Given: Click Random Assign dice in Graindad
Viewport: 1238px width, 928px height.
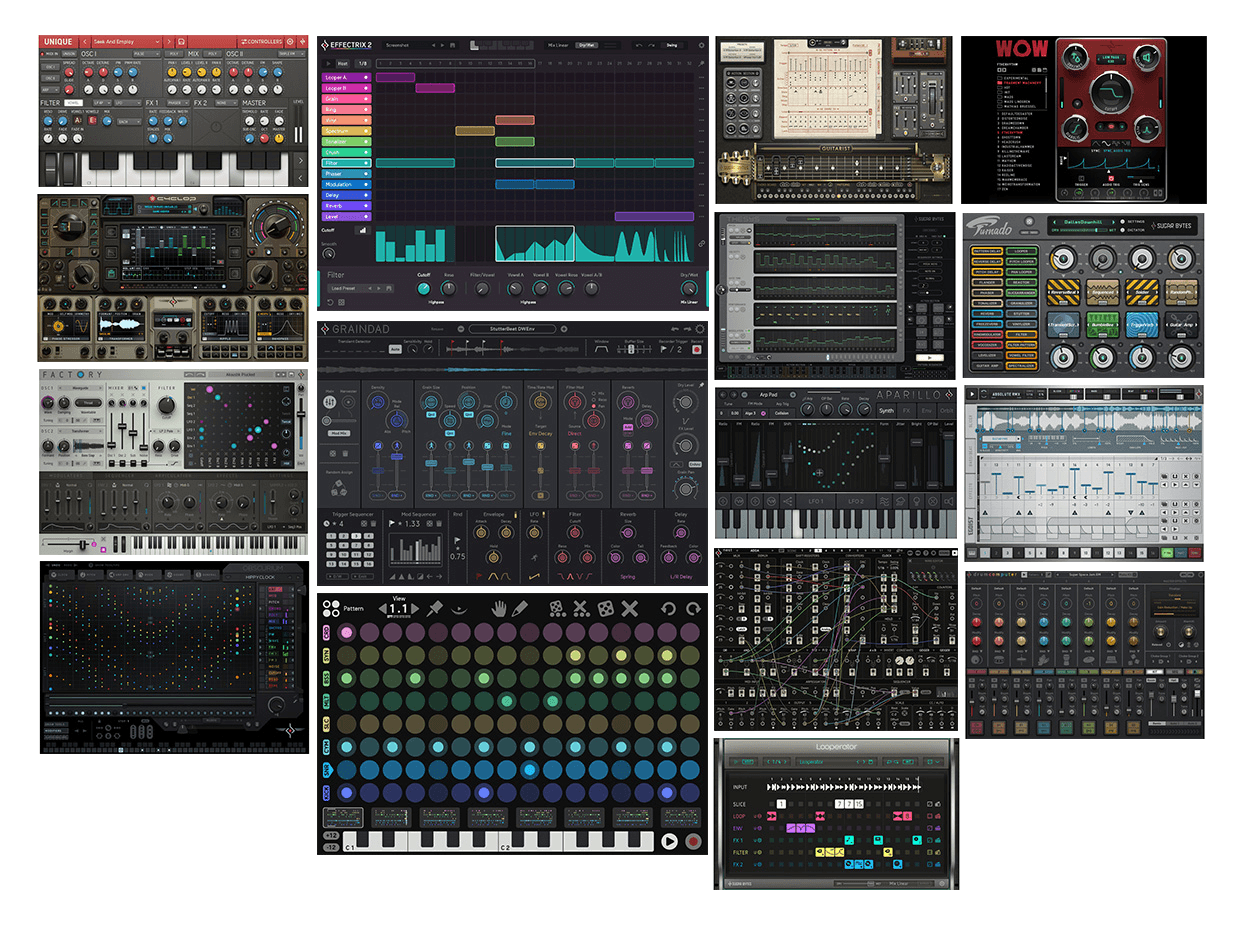Looking at the screenshot, I should pyautogui.click(x=338, y=487).
